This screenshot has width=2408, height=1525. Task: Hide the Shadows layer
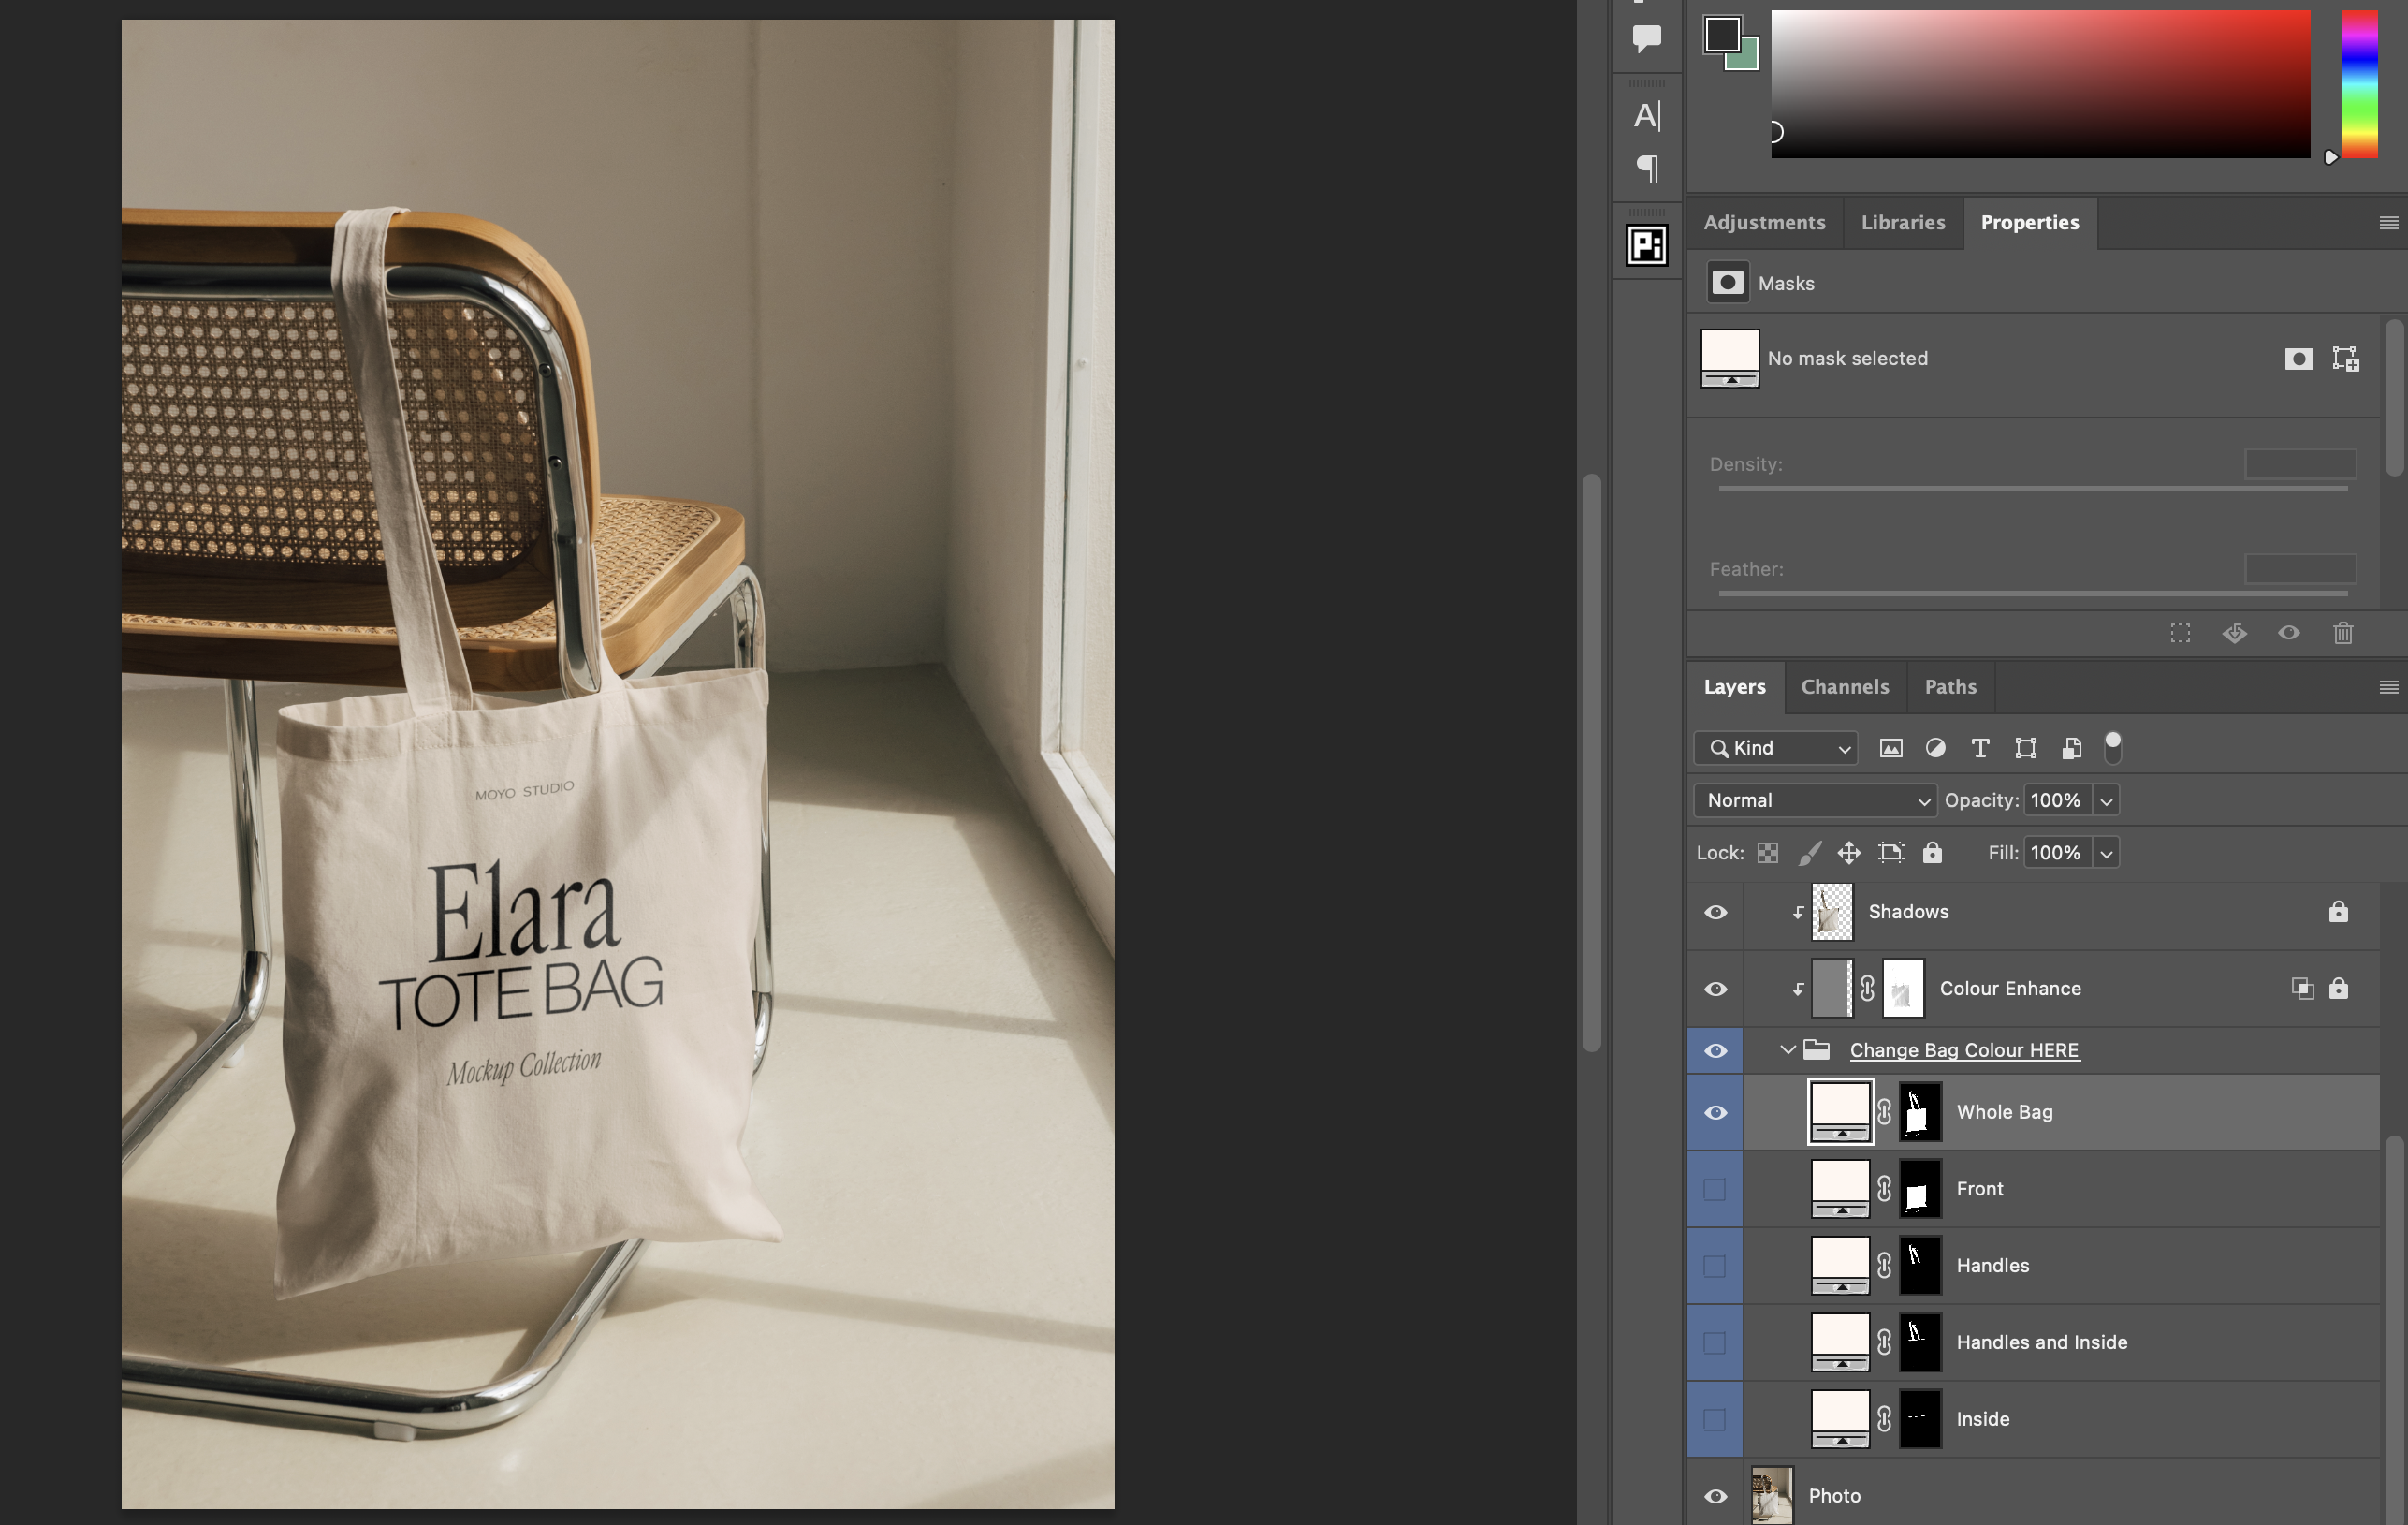(x=1715, y=912)
